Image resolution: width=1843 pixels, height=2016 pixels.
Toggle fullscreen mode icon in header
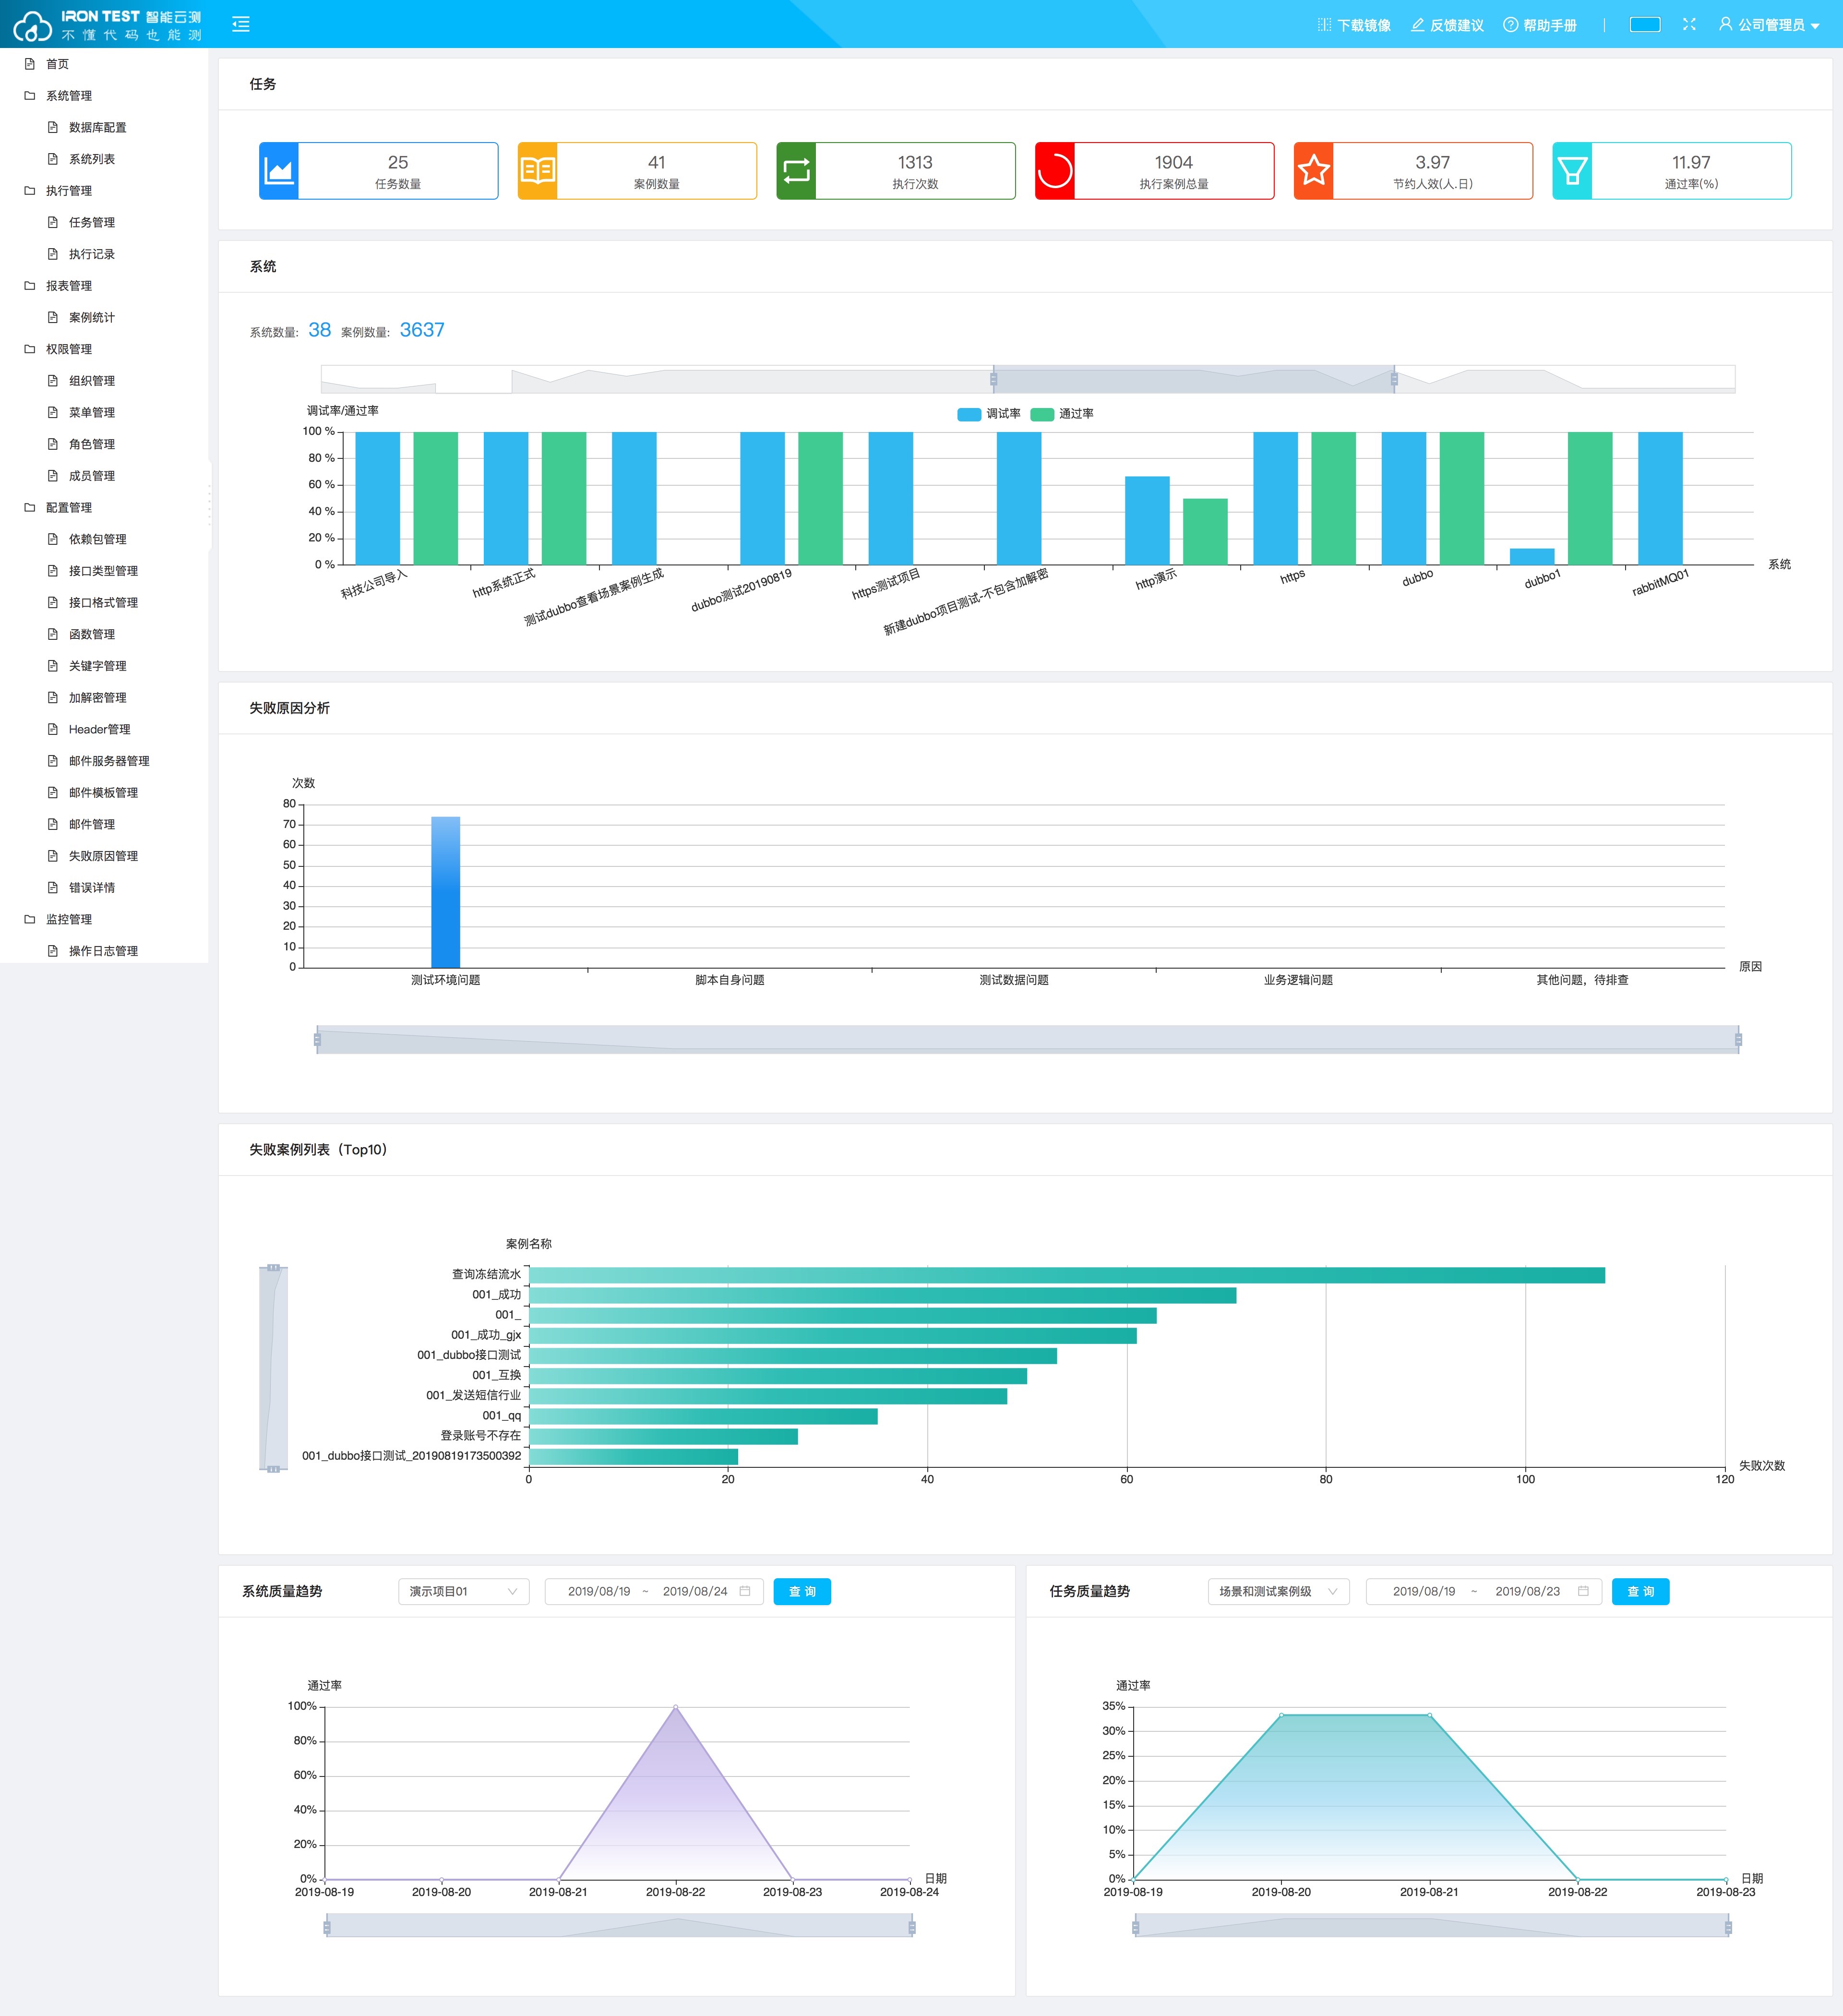[x=1689, y=24]
